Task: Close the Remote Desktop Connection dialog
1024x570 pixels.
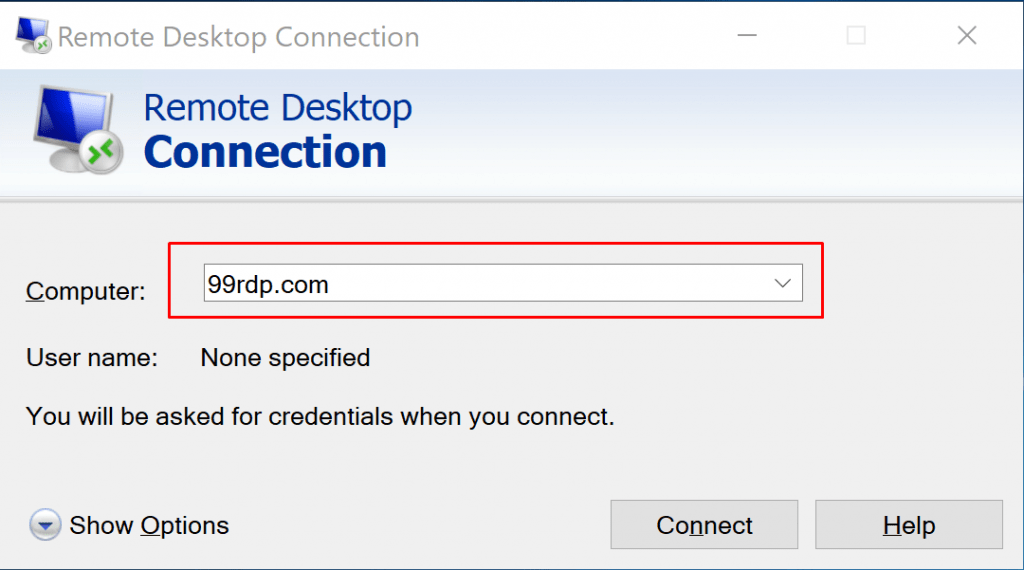Action: pos(966,37)
